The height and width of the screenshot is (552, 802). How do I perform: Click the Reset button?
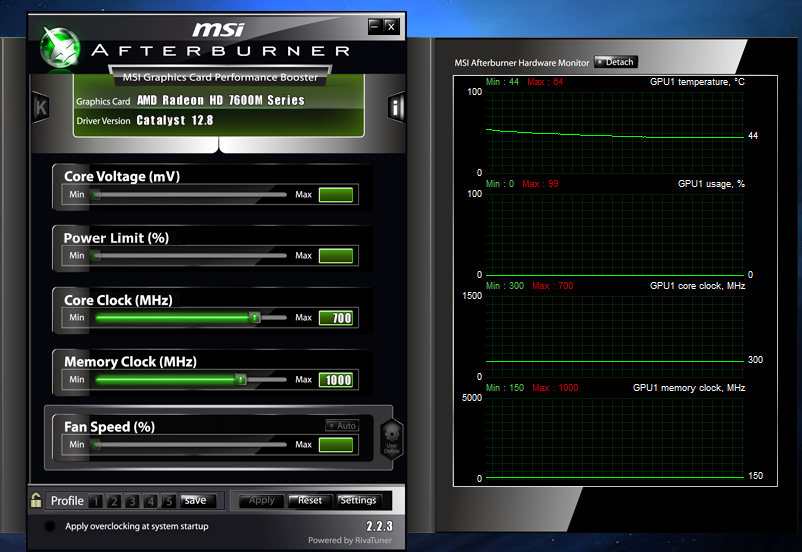coord(310,500)
